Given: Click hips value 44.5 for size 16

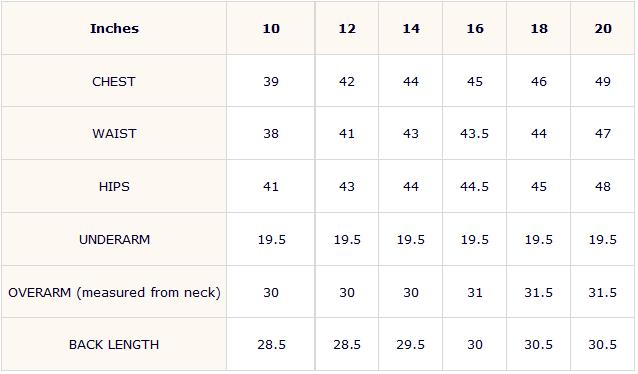Looking at the screenshot, I should [474, 186].
